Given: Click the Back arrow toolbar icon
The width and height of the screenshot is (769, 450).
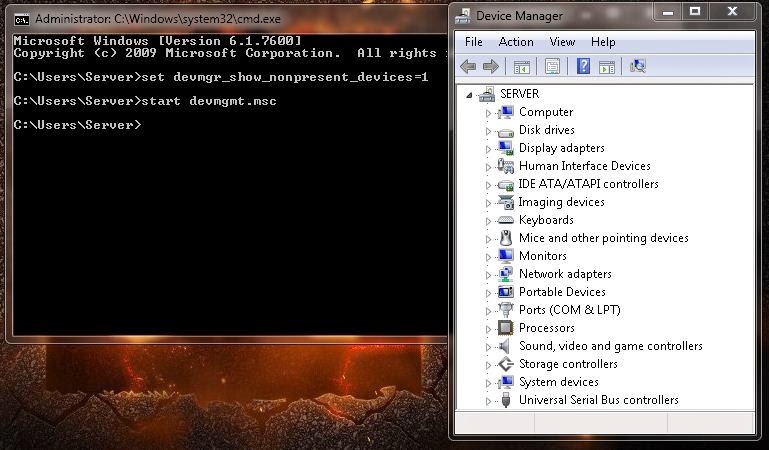Looking at the screenshot, I should click(468, 66).
